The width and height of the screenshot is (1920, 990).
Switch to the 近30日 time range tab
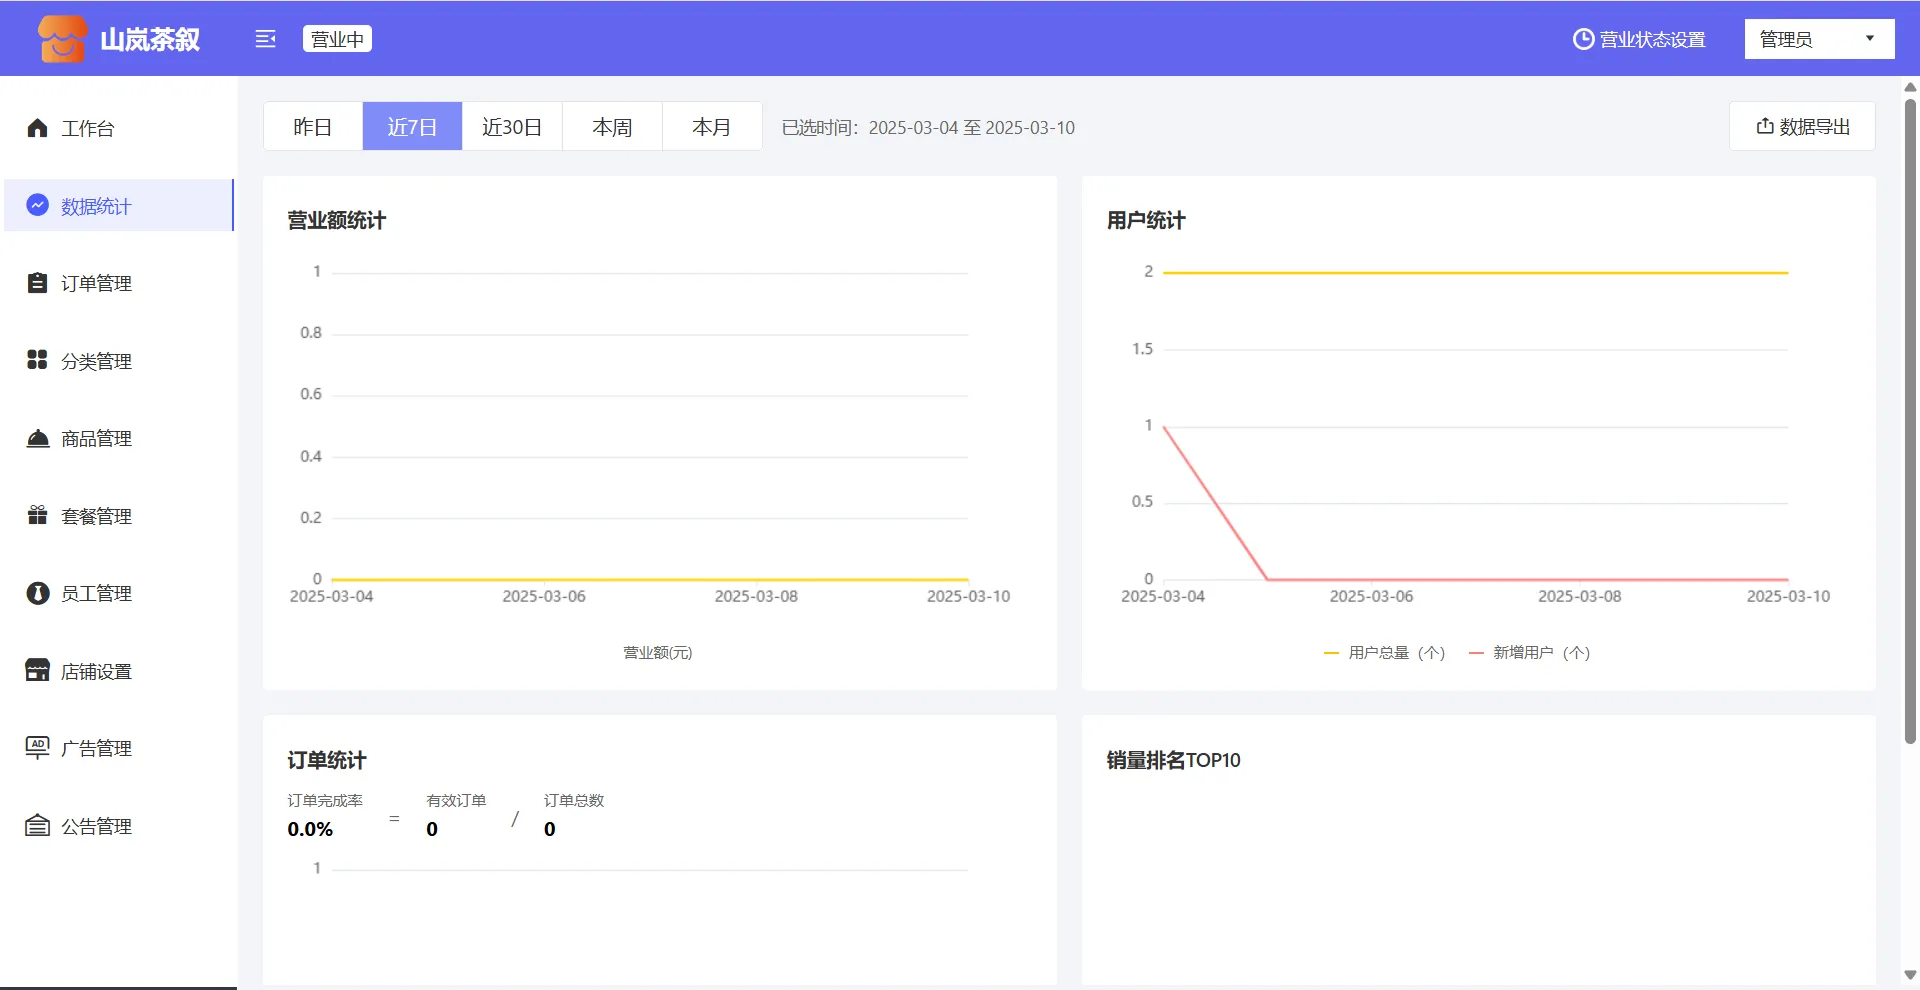point(512,127)
